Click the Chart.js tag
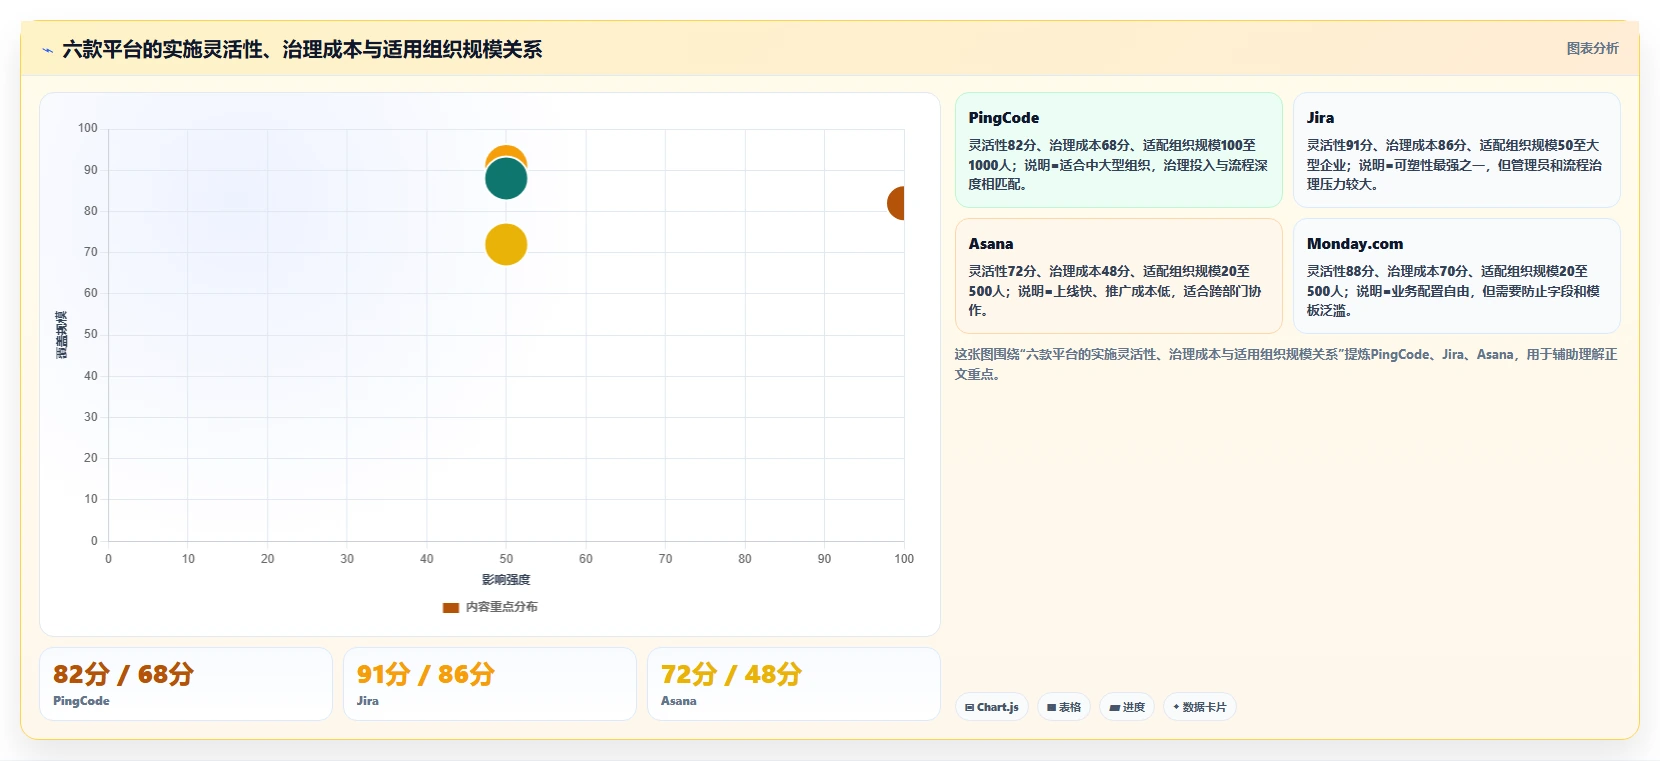1660x761 pixels. tap(991, 707)
